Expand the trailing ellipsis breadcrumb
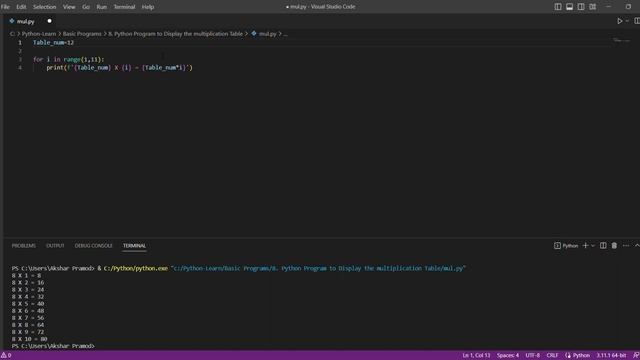Image resolution: width=640 pixels, height=360 pixels. coord(285,34)
